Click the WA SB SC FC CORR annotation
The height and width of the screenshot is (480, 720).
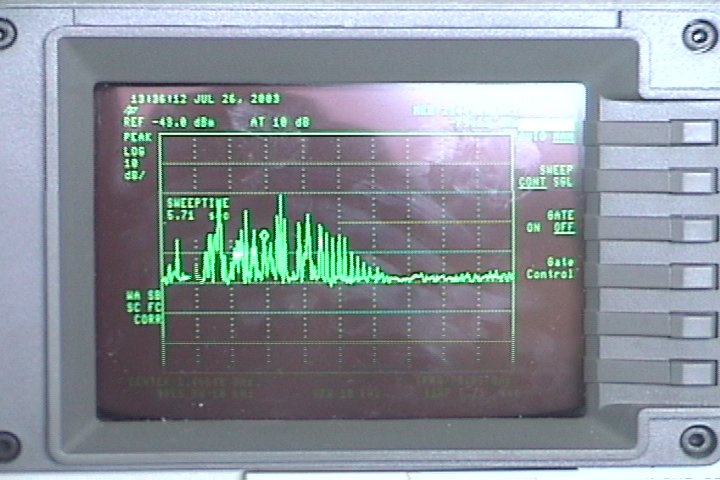click(x=144, y=306)
